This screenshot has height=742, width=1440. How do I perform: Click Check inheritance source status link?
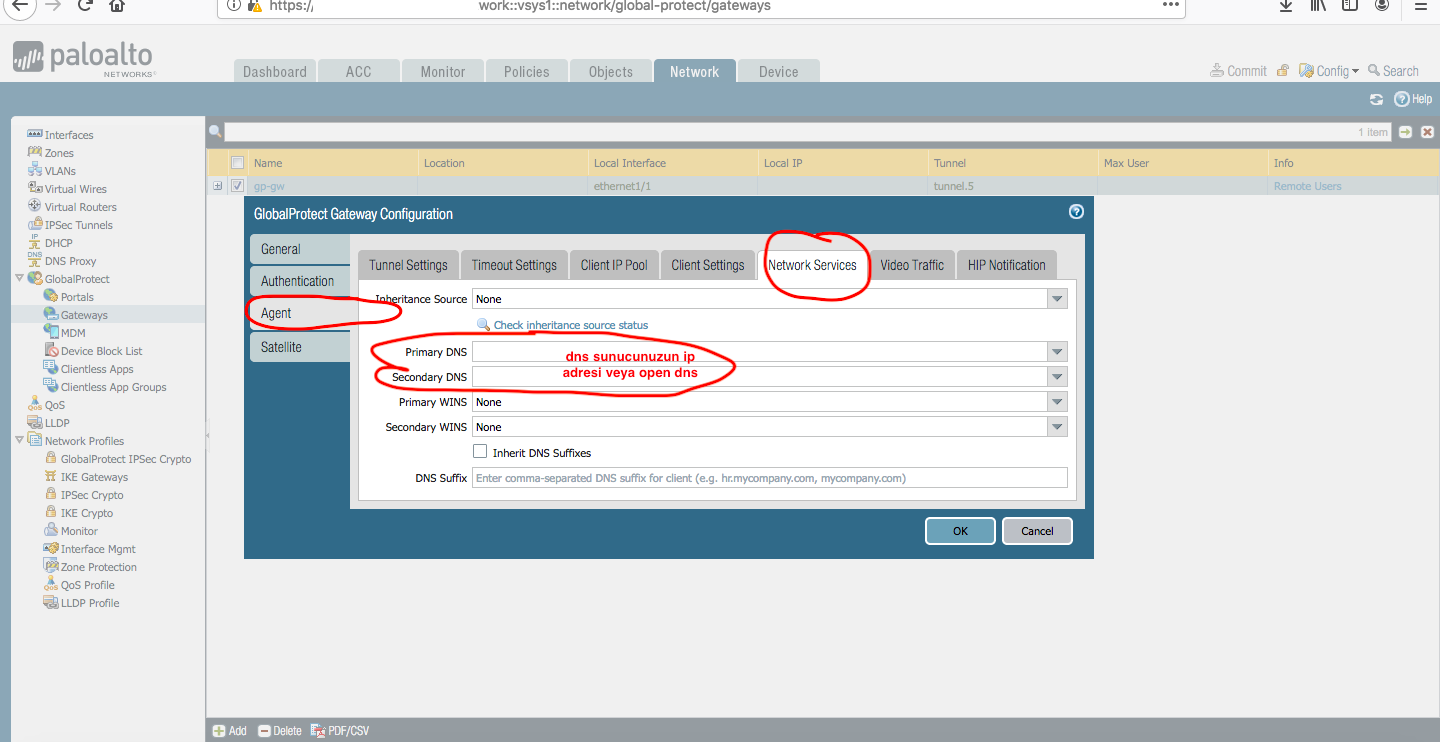(x=570, y=325)
